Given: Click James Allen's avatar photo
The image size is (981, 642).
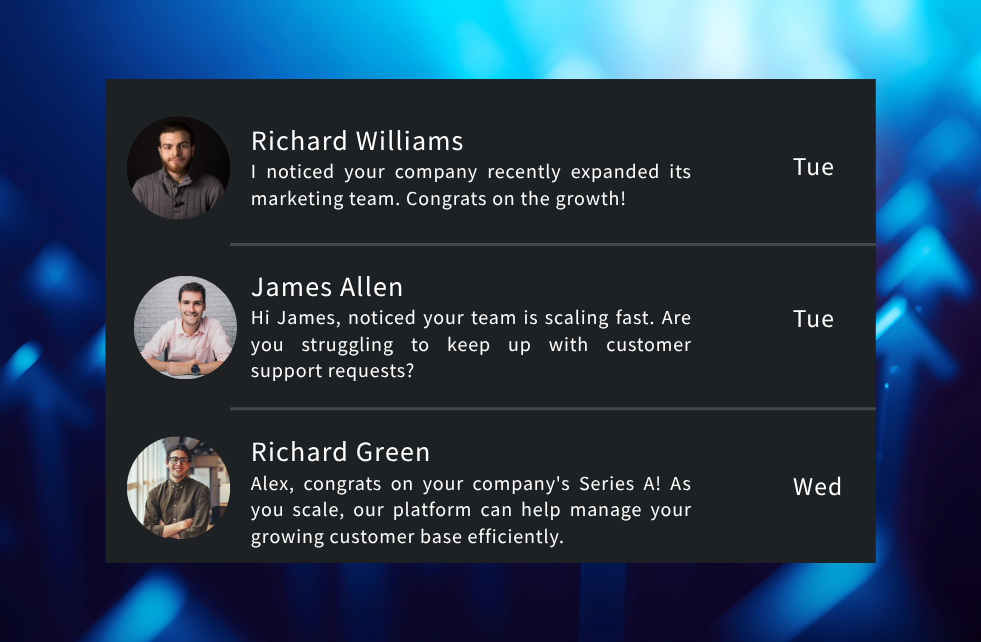Looking at the screenshot, I should 186,327.
